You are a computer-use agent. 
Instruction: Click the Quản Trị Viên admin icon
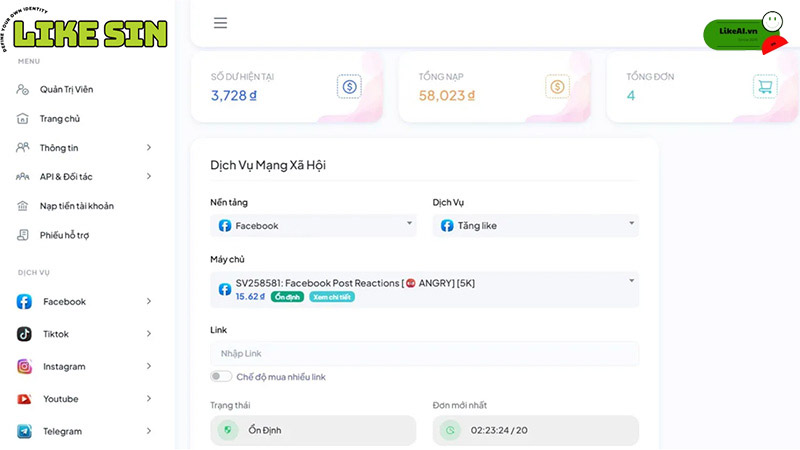tap(22, 89)
